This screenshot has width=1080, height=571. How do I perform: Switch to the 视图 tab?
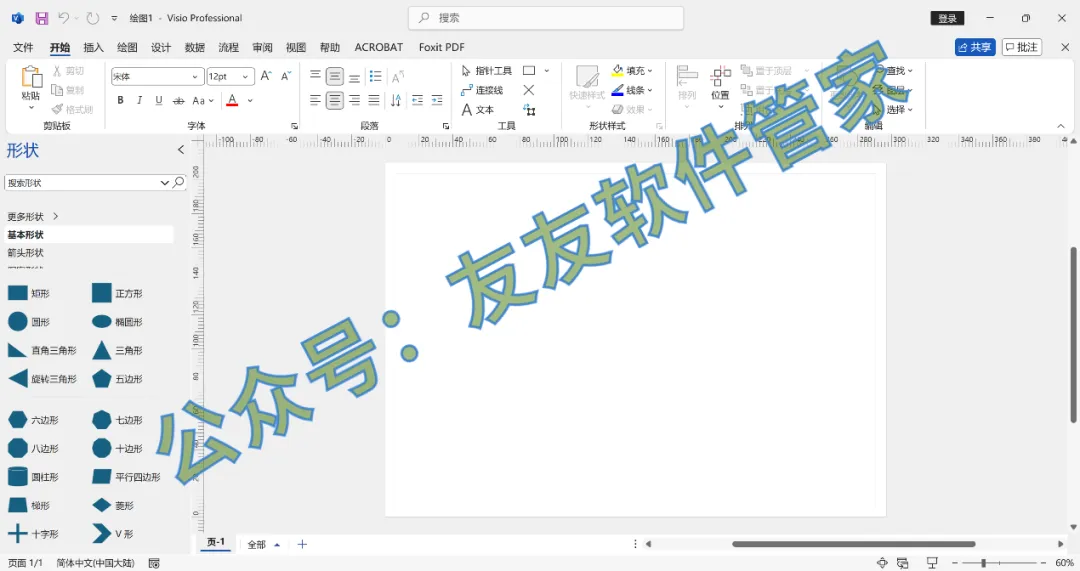pyautogui.click(x=295, y=48)
